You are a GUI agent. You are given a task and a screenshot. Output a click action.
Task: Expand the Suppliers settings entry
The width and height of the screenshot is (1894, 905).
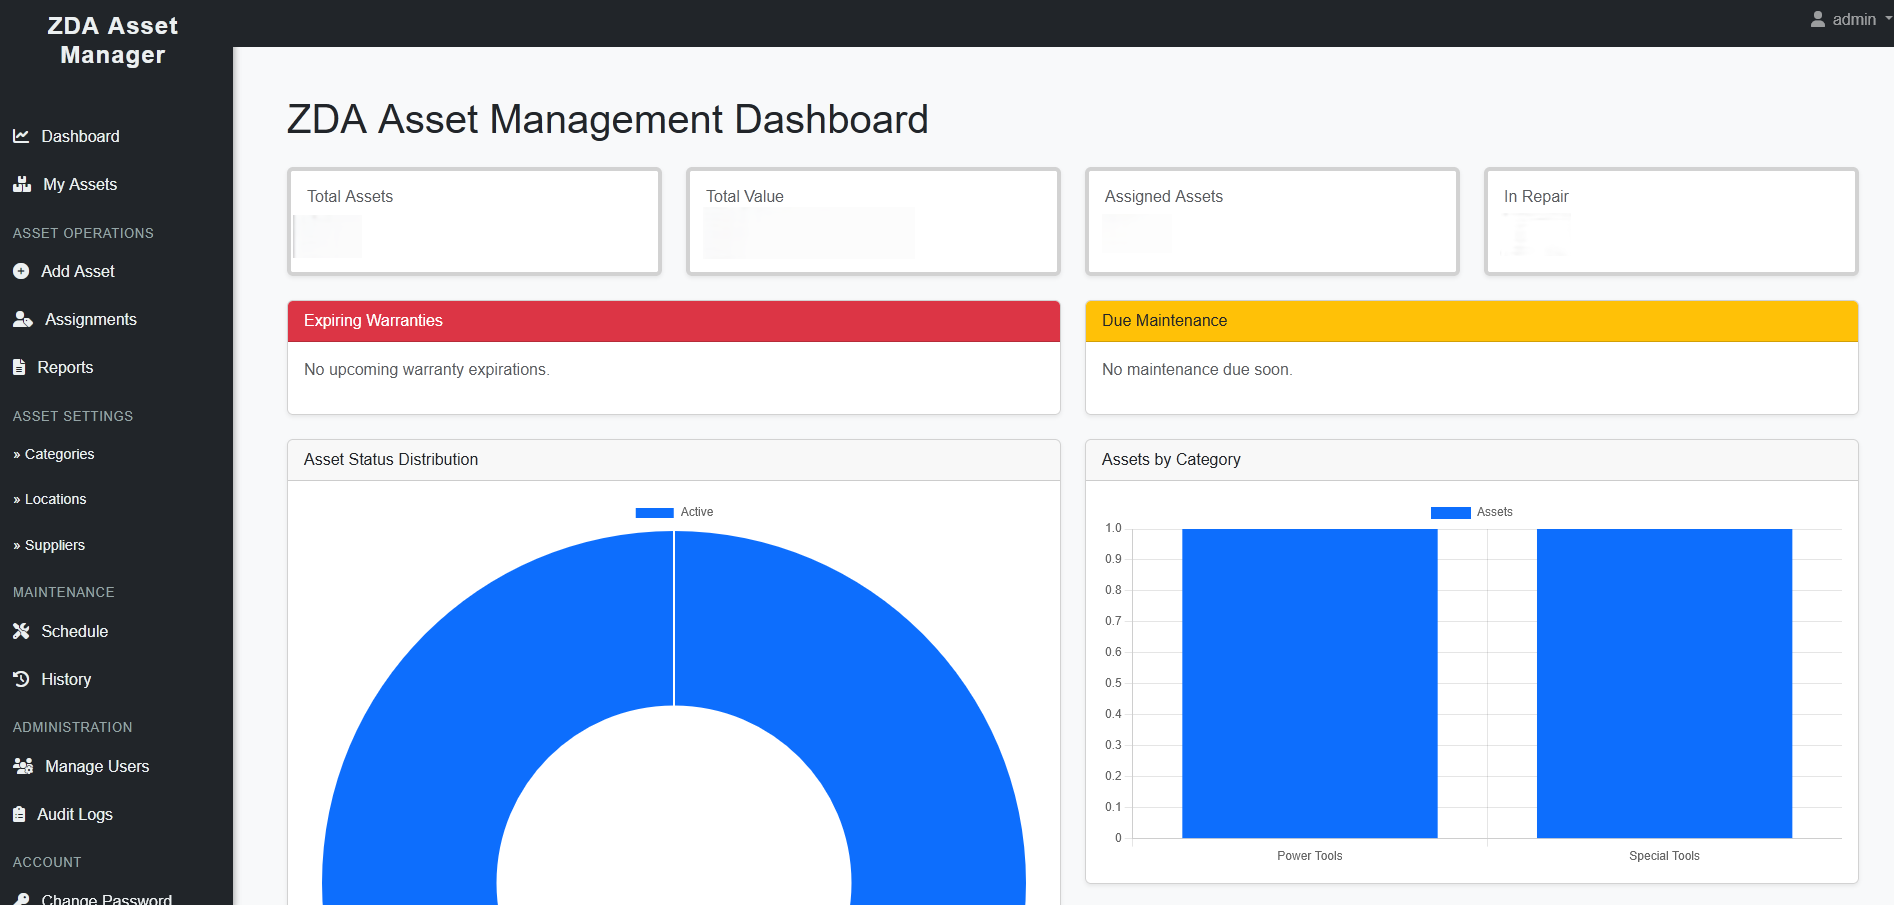(x=50, y=545)
